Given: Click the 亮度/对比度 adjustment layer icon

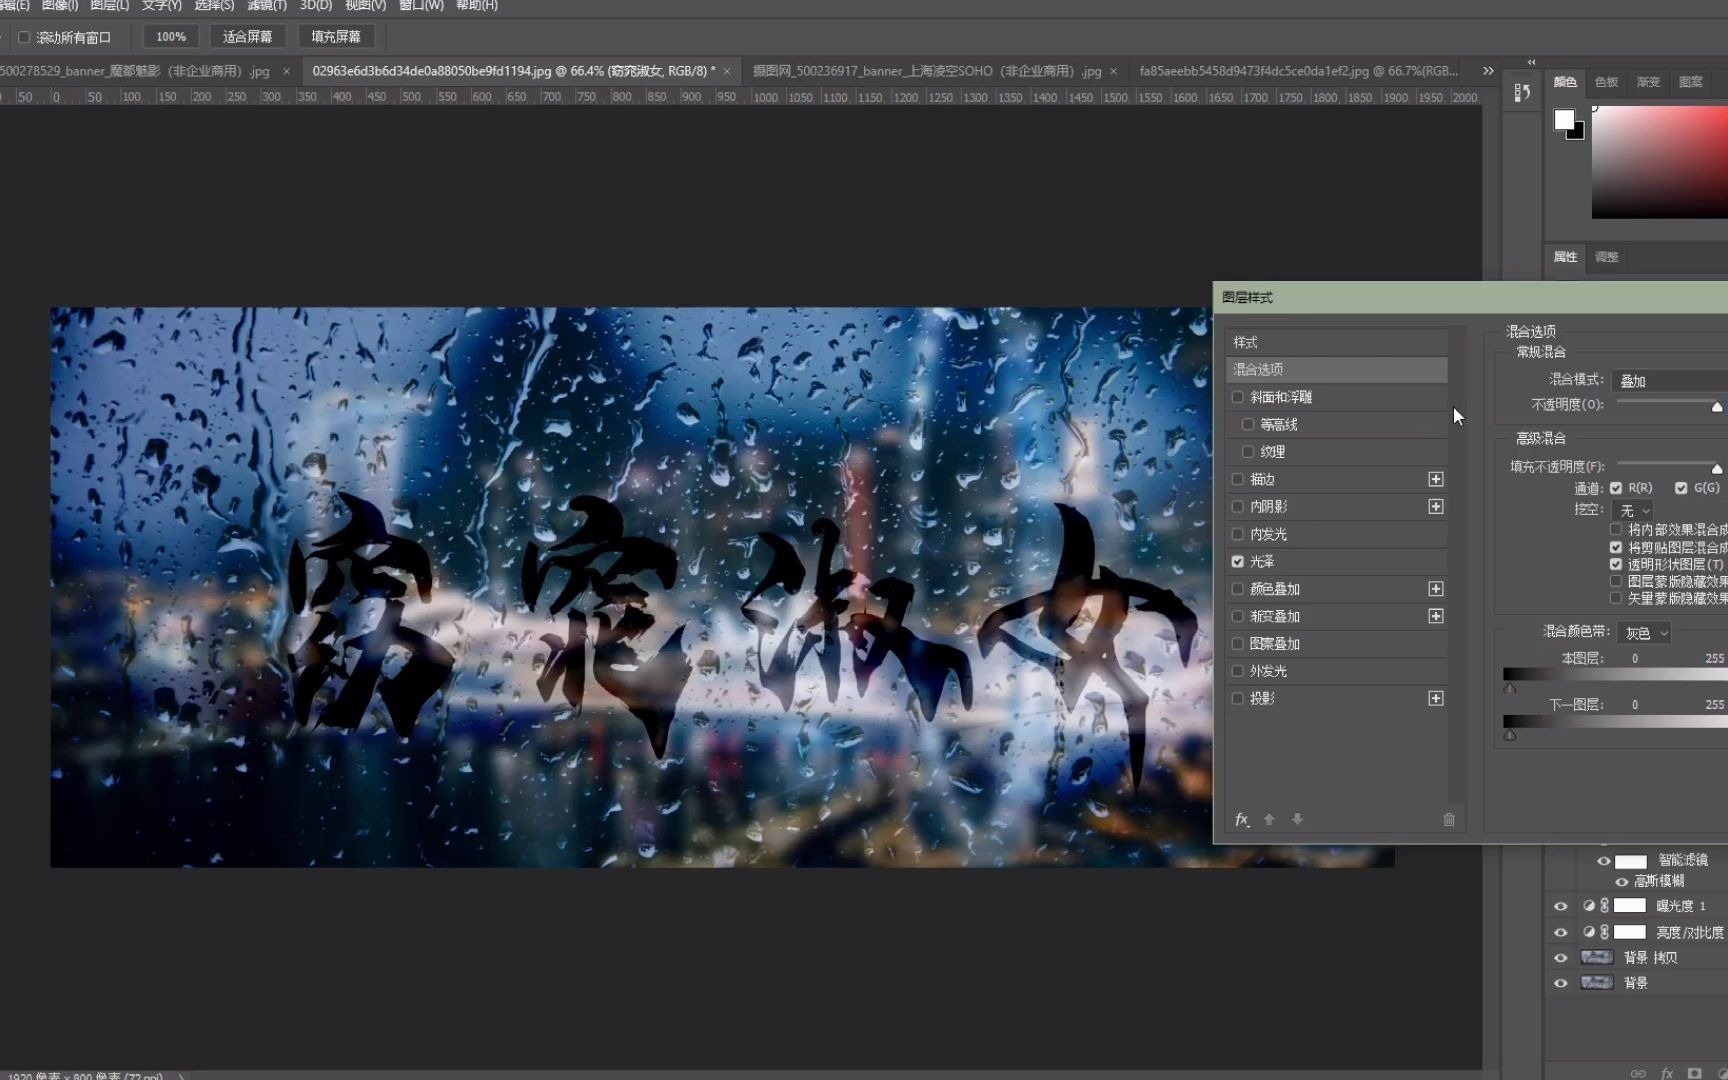Looking at the screenshot, I should pos(1589,932).
